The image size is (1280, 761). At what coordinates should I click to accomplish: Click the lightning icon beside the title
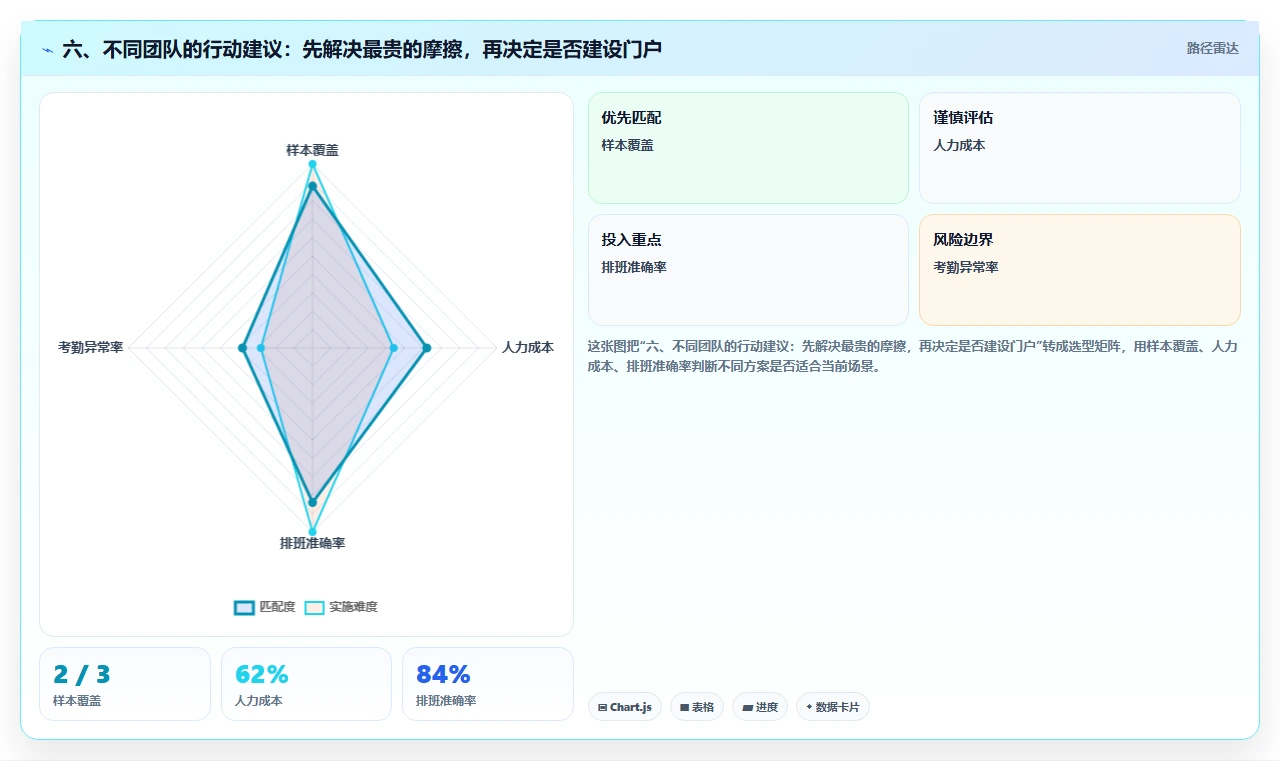point(48,49)
